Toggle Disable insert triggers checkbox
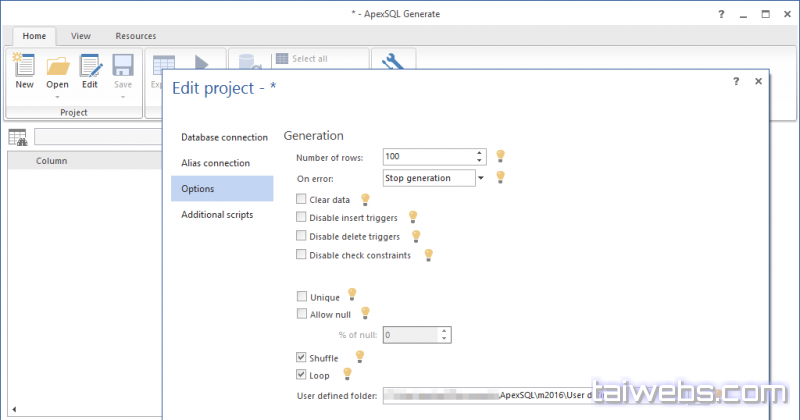Viewport: 800px width, 420px height. pyautogui.click(x=302, y=217)
